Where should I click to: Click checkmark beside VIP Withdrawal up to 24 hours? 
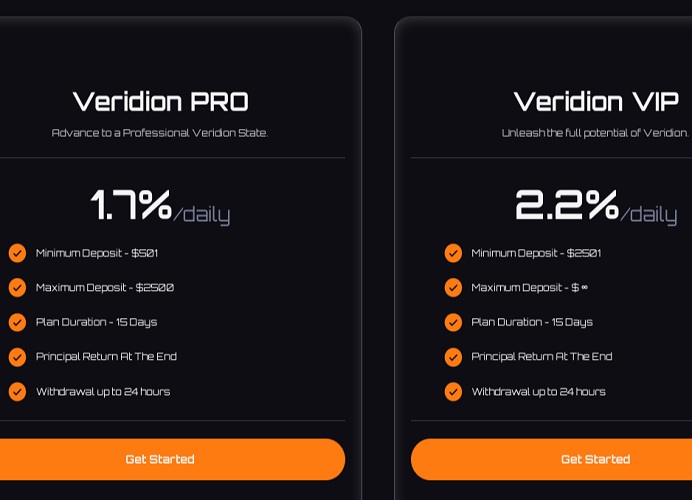[453, 391]
